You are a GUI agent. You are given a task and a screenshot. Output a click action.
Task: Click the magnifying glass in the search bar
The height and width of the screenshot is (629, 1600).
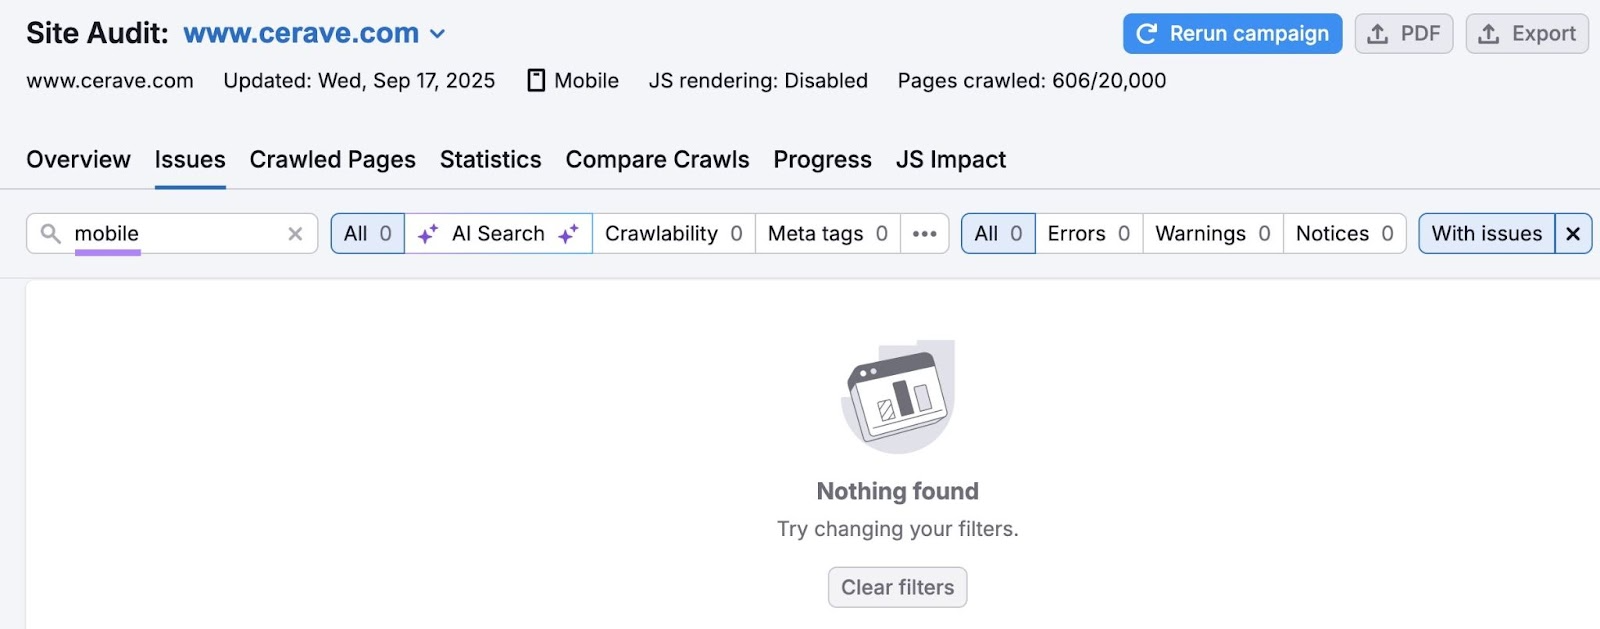pos(52,233)
